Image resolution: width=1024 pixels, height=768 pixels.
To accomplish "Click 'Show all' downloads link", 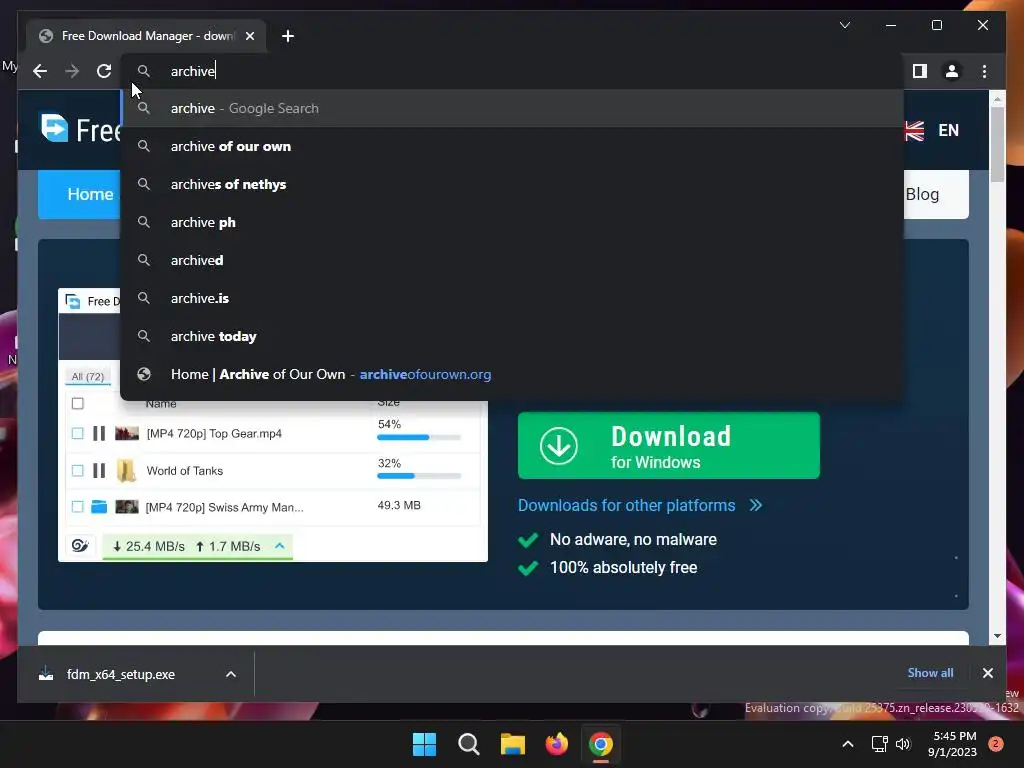I will (x=930, y=673).
